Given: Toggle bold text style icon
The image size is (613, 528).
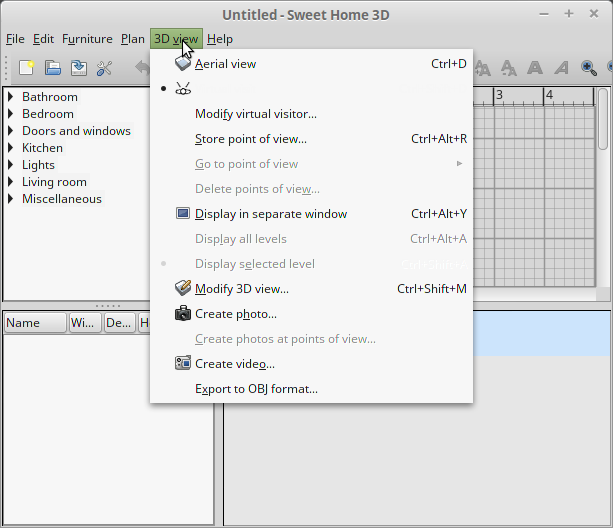Looking at the screenshot, I should [535, 68].
